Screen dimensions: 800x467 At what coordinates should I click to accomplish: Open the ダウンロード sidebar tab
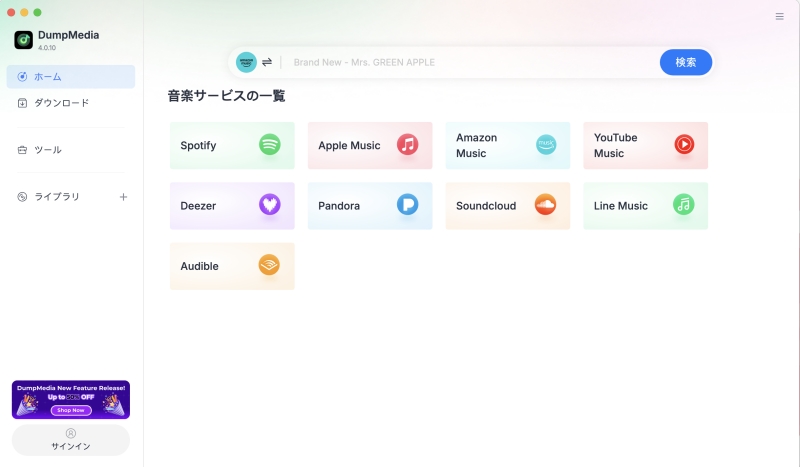pos(71,103)
